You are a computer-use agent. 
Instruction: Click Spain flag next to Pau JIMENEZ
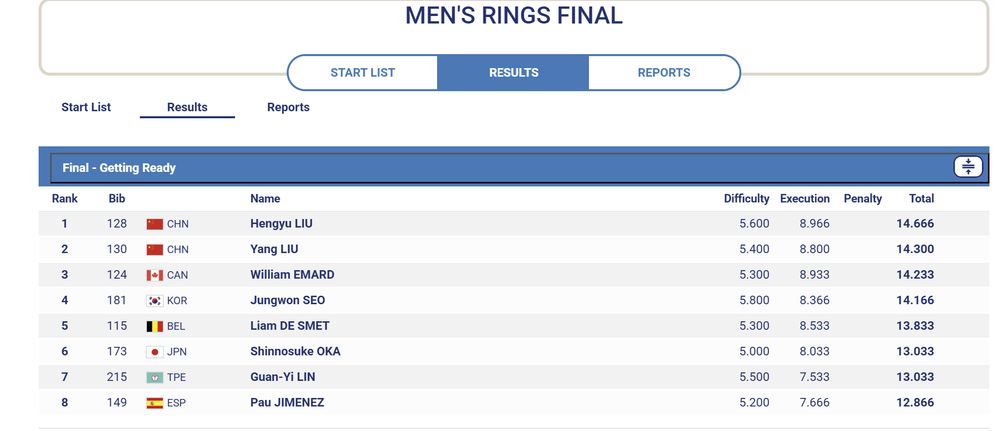click(155, 403)
